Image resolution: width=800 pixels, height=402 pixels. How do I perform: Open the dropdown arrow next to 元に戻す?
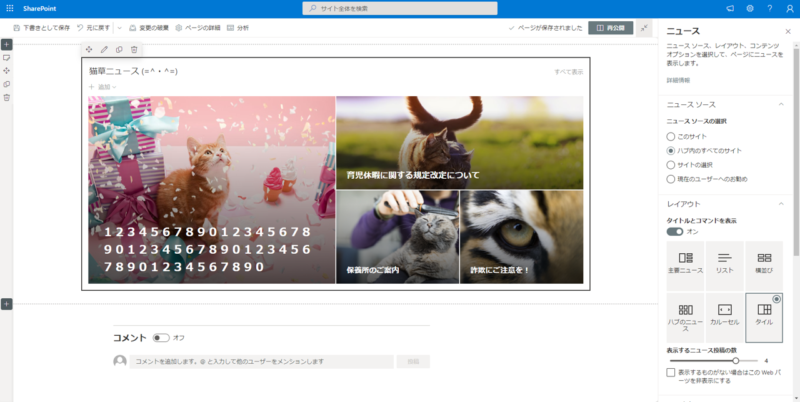tap(119, 28)
